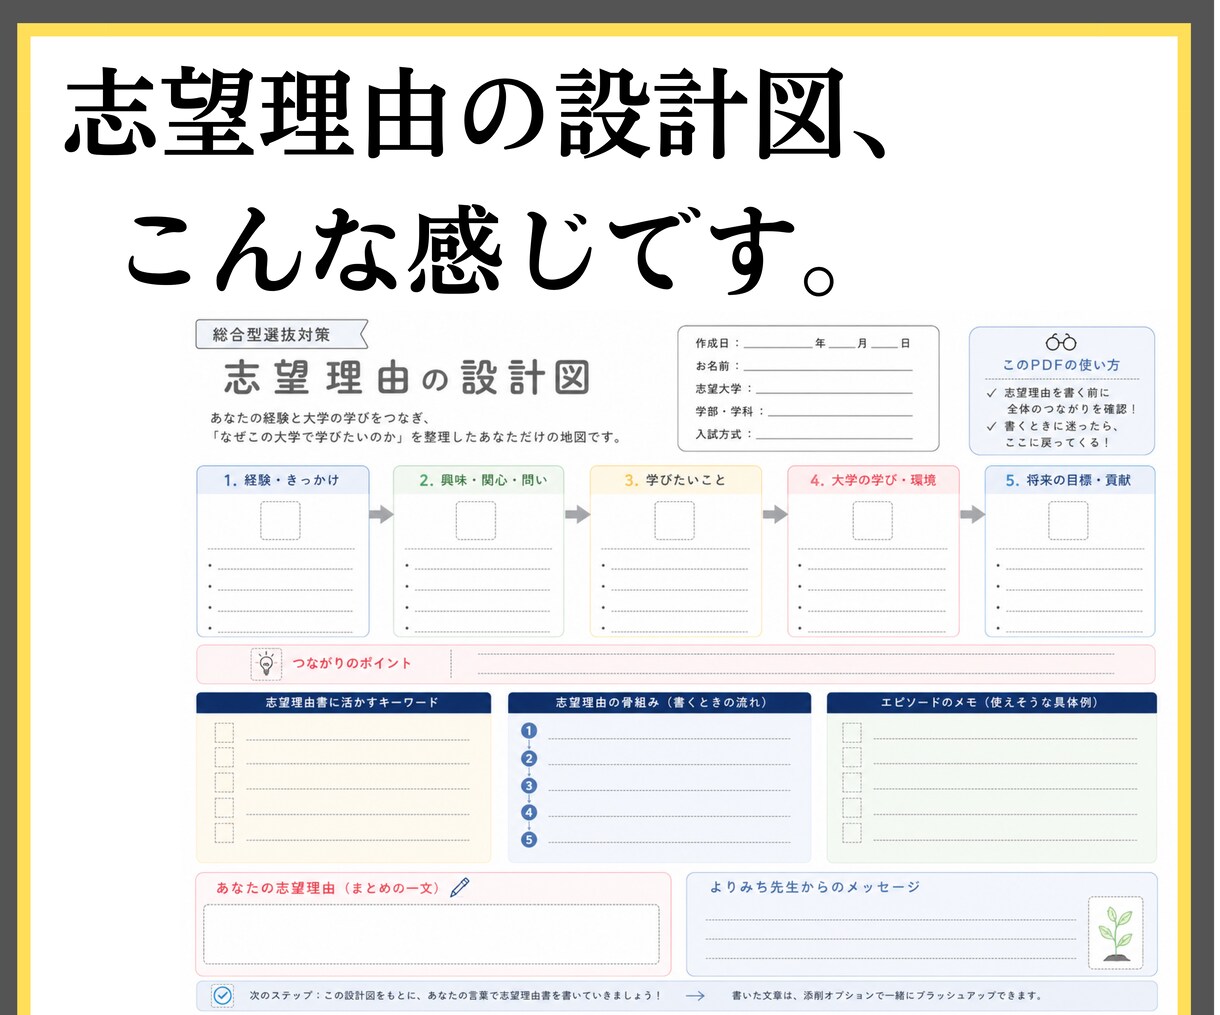Image resolution: width=1220 pixels, height=1015 pixels.
Task: Click checkmark beside 書くときに迷ったら
Action: [x=992, y=426]
